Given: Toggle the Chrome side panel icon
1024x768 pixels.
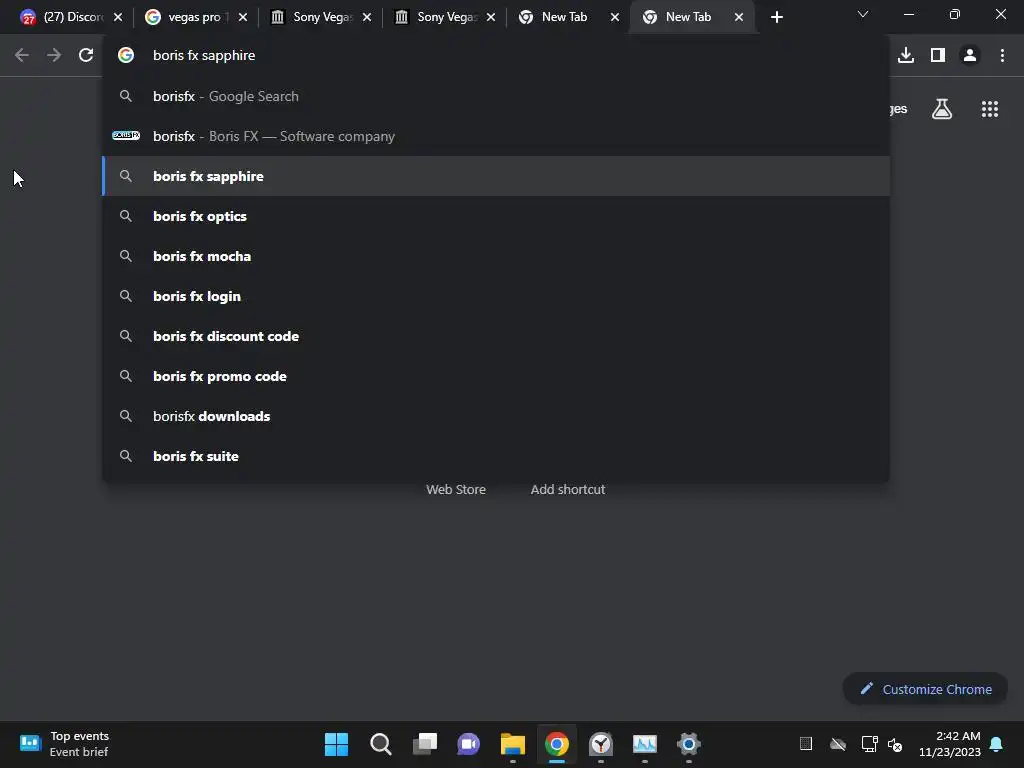Looking at the screenshot, I should click(x=938, y=56).
